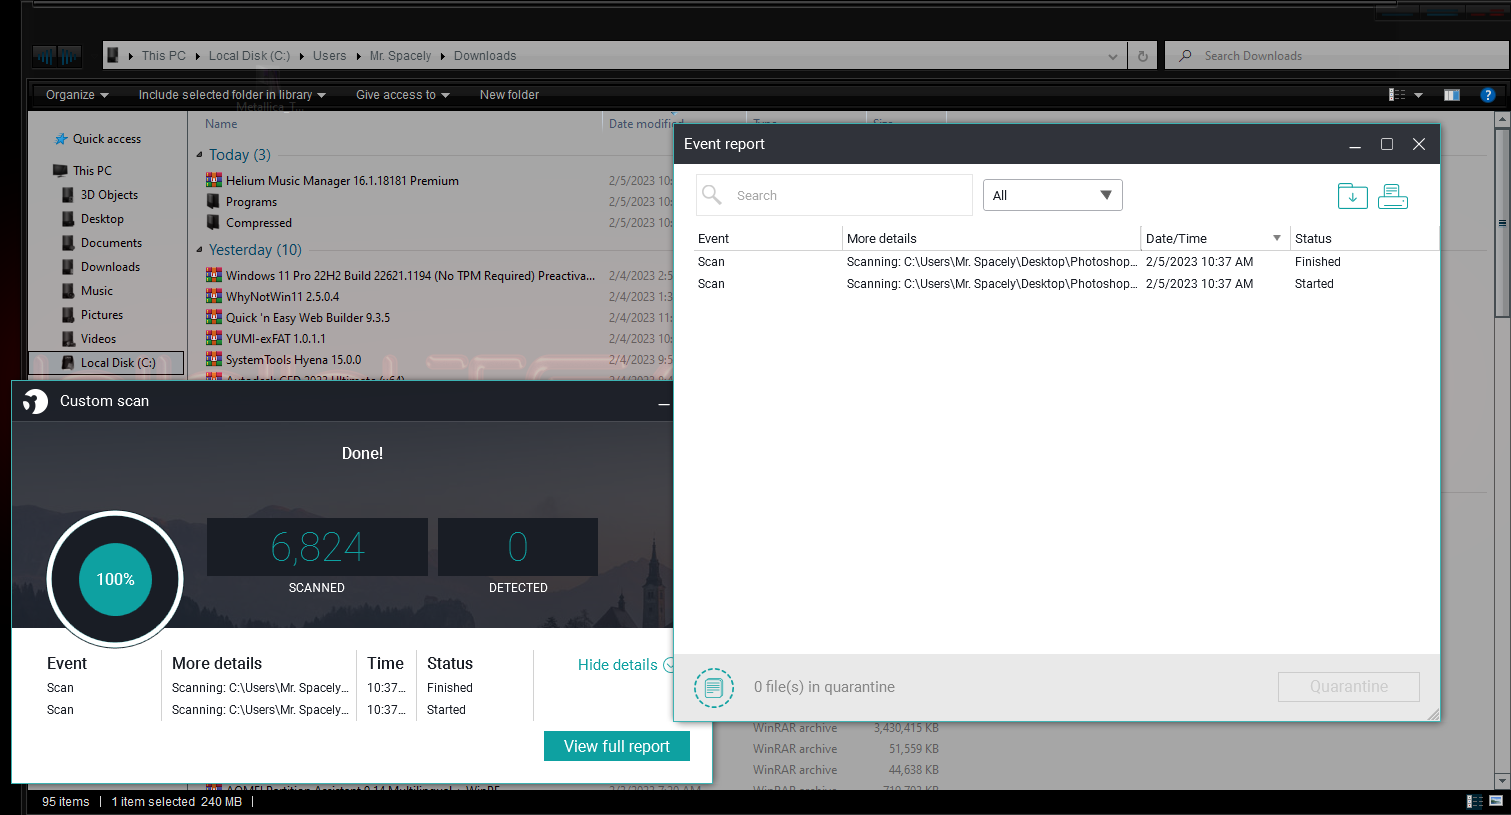The height and width of the screenshot is (815, 1511).
Task: Click the Quick access star icon
Action: [x=61, y=139]
